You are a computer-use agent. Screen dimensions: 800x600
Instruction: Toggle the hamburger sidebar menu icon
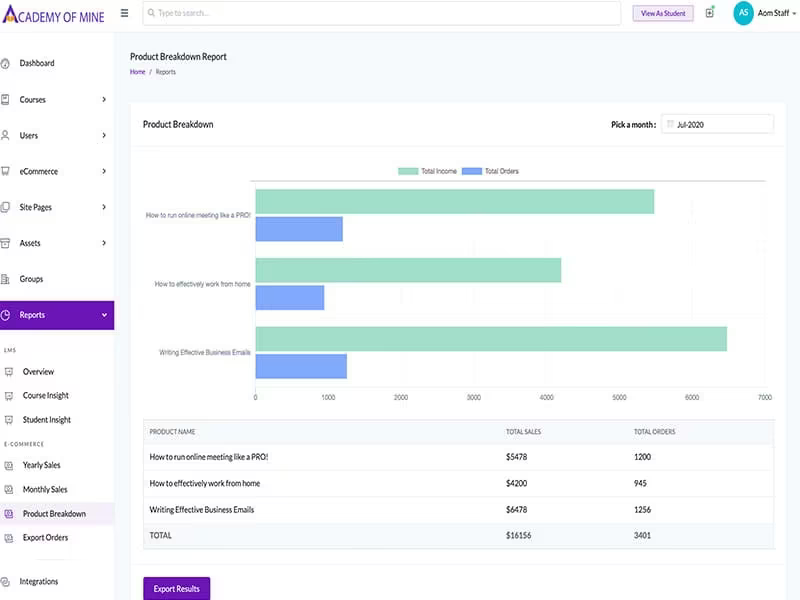coord(124,13)
